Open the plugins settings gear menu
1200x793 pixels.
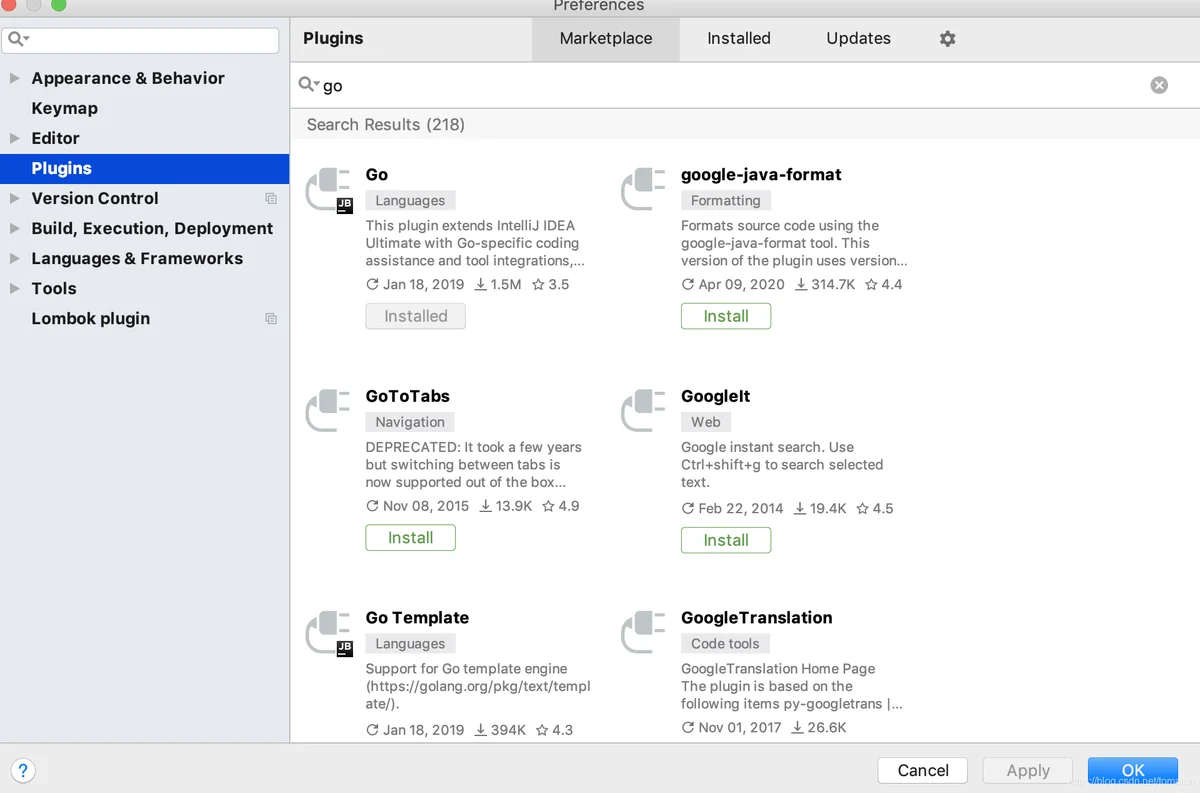(947, 39)
